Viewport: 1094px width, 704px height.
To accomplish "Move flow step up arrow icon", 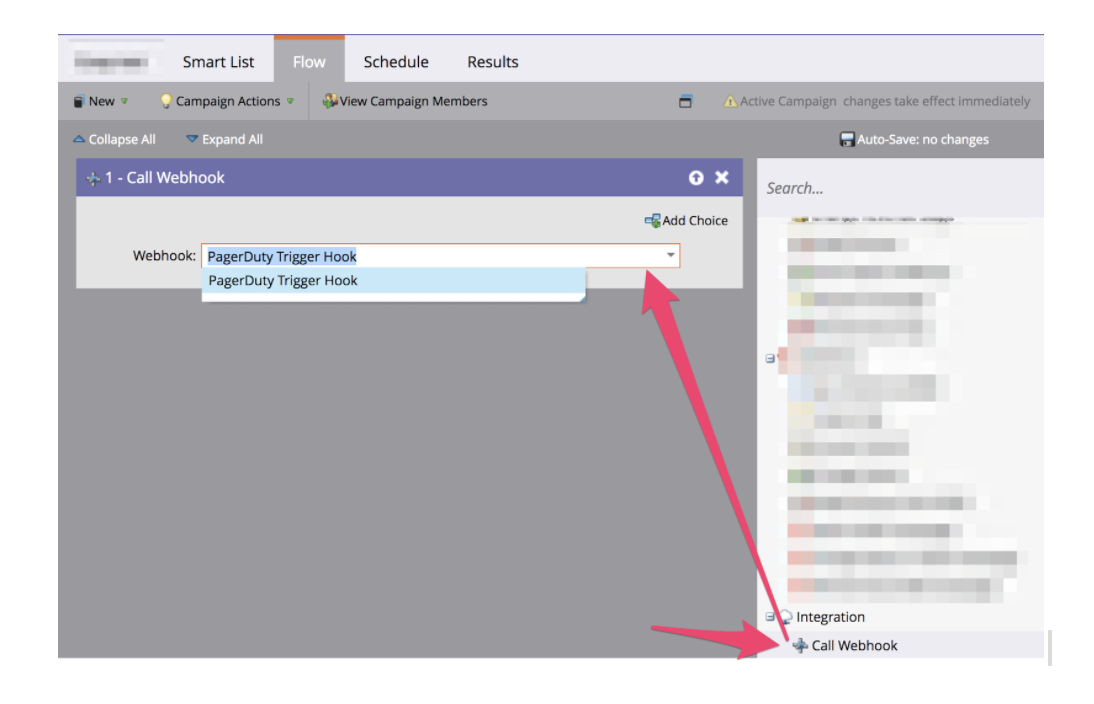I will (696, 178).
